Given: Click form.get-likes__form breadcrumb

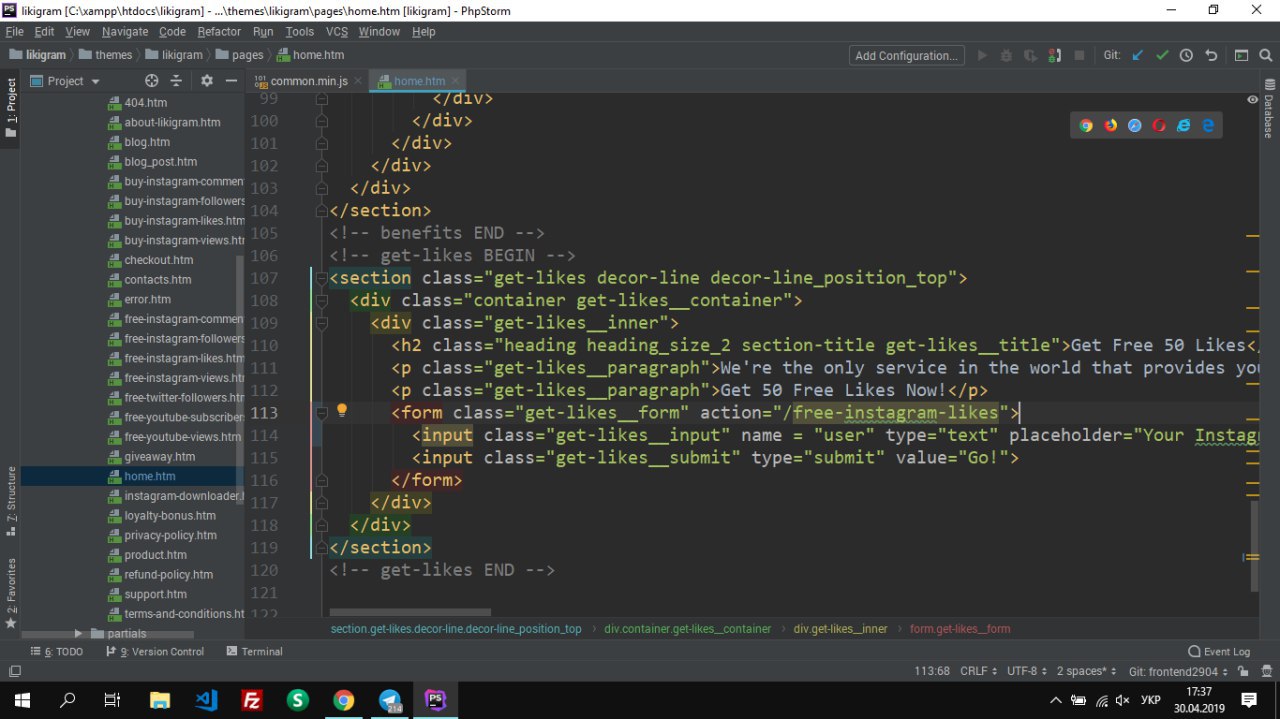Looking at the screenshot, I should click(x=960, y=629).
